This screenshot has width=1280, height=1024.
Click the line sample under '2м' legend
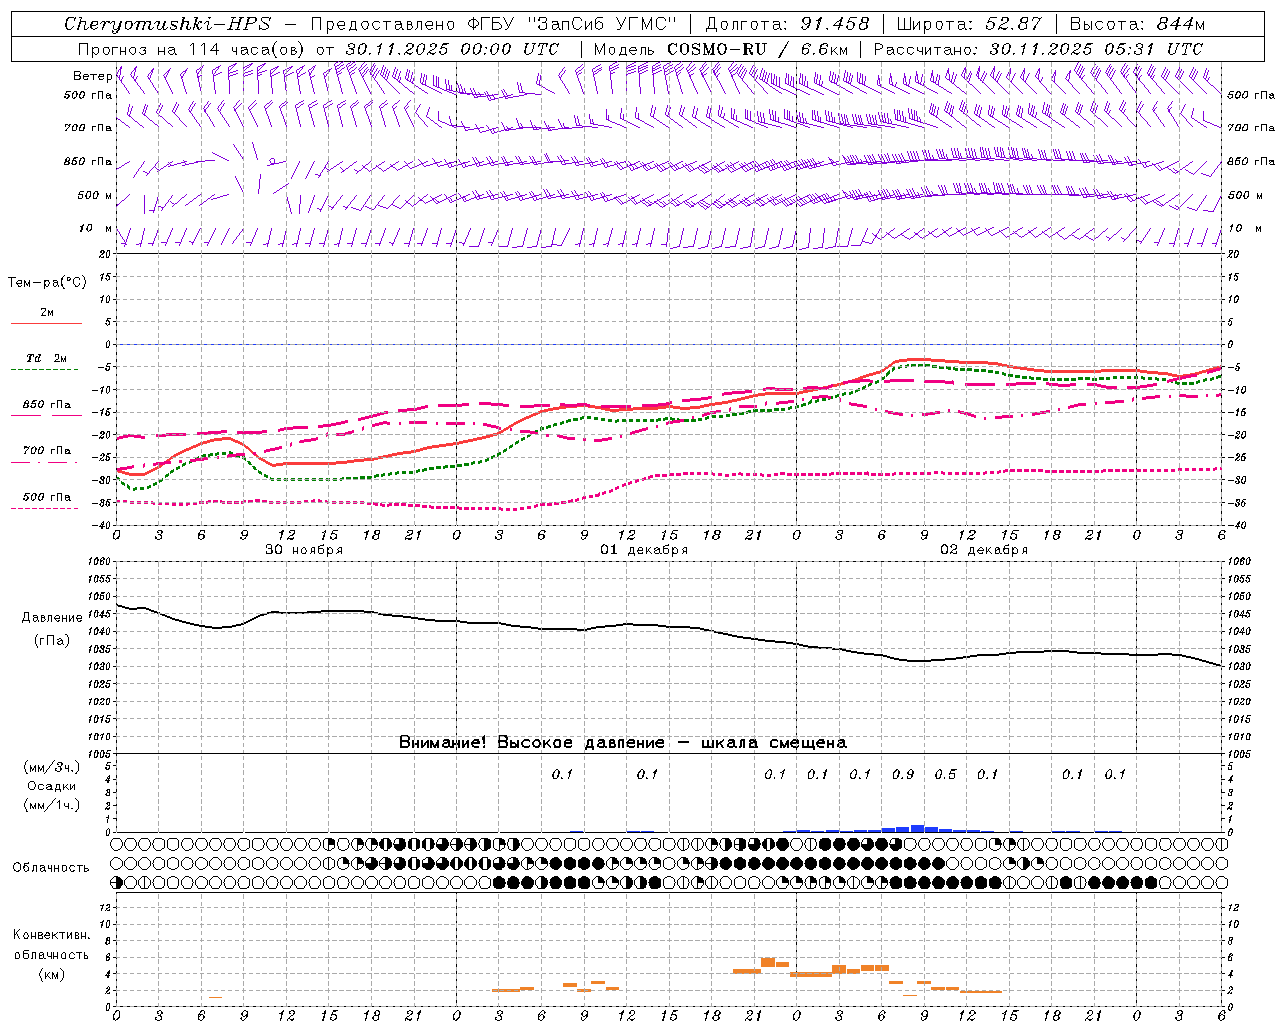click(x=46, y=324)
